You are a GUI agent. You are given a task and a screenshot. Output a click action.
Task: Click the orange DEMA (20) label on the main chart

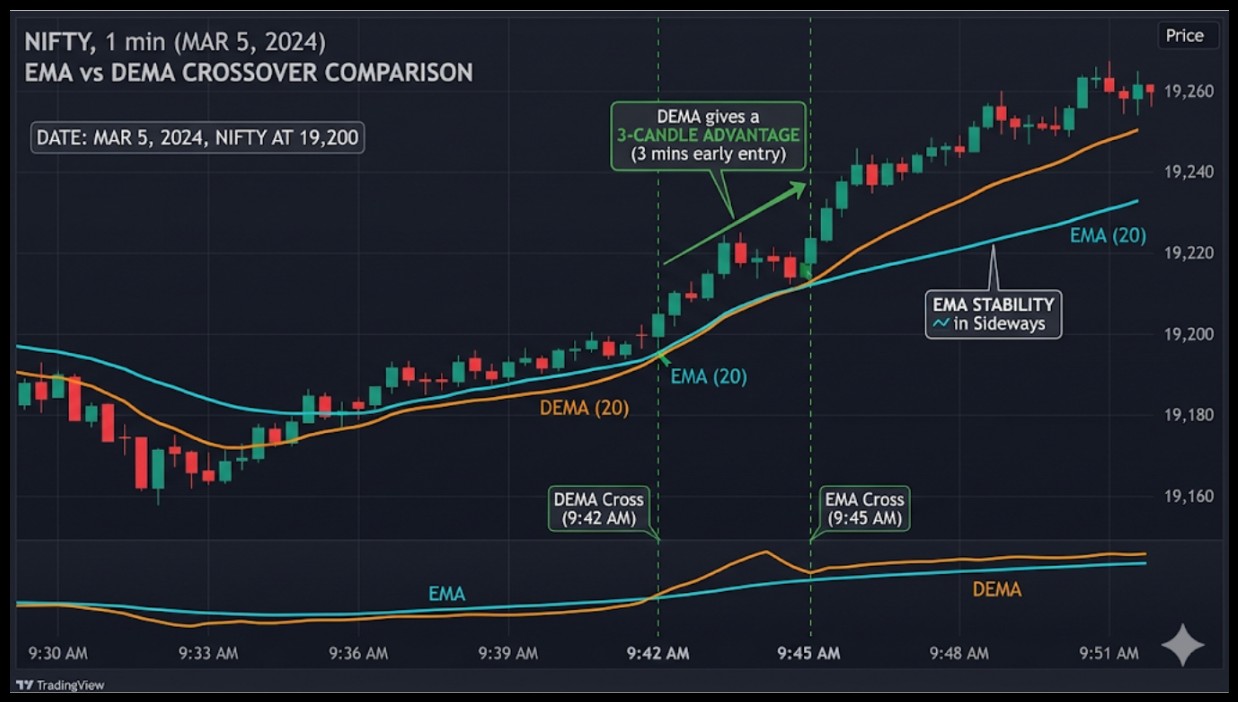(584, 408)
